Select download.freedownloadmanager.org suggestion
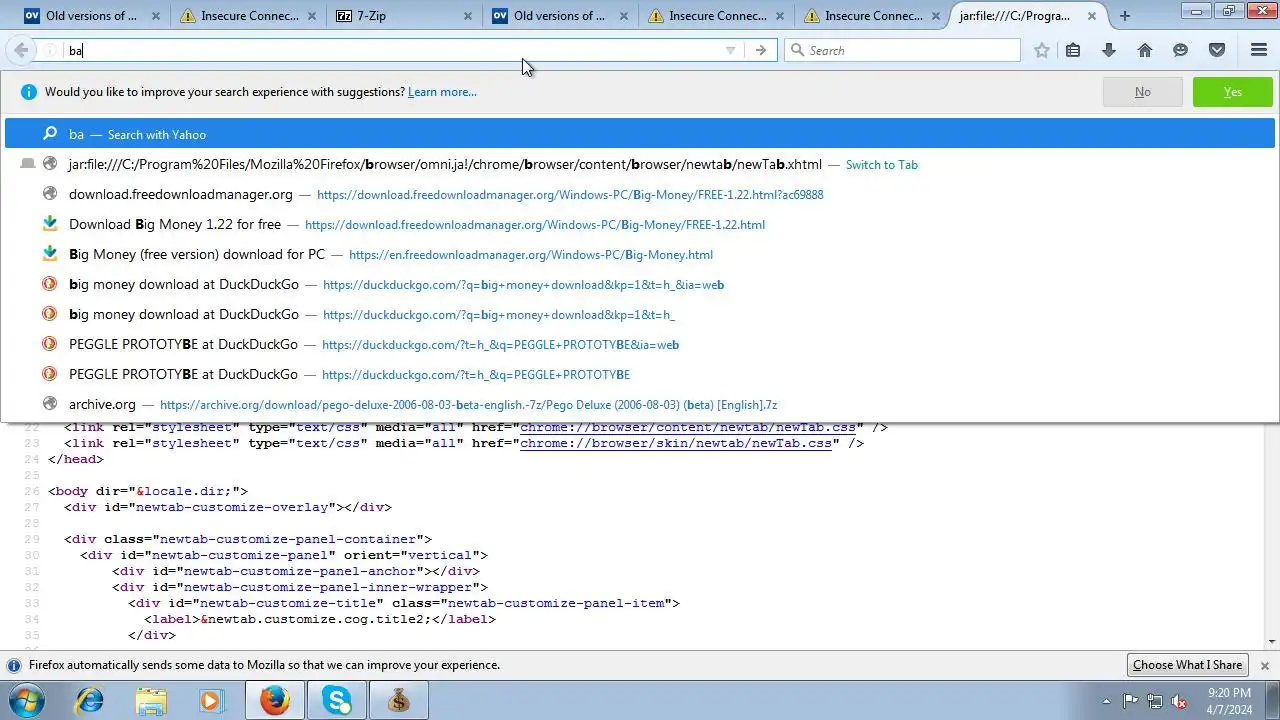Viewport: 1280px width, 720px height. coord(640,194)
